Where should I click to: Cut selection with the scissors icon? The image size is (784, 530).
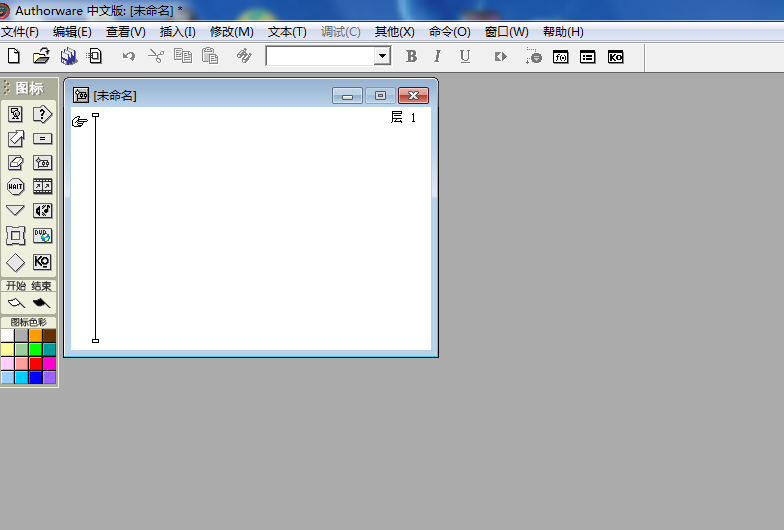[156, 56]
